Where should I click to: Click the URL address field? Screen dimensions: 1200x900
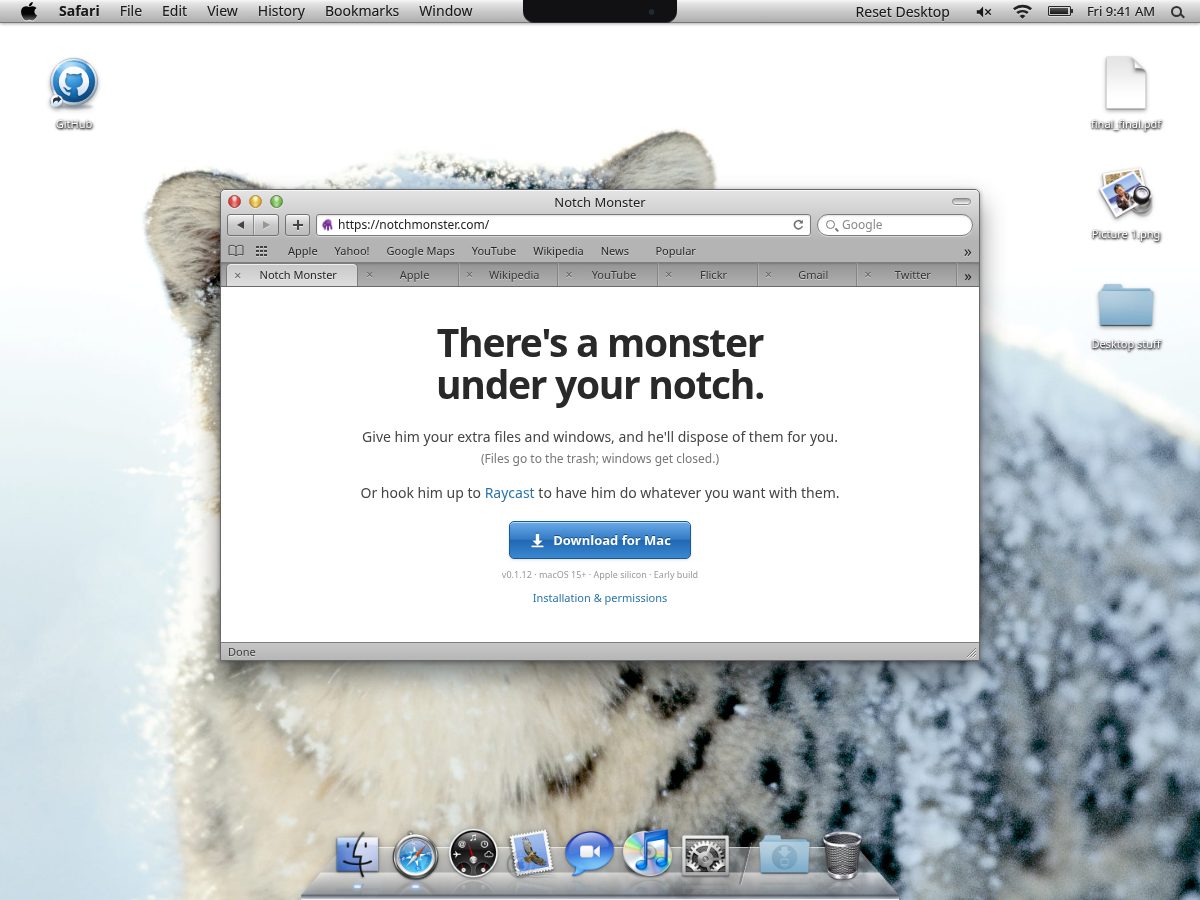[563, 225]
